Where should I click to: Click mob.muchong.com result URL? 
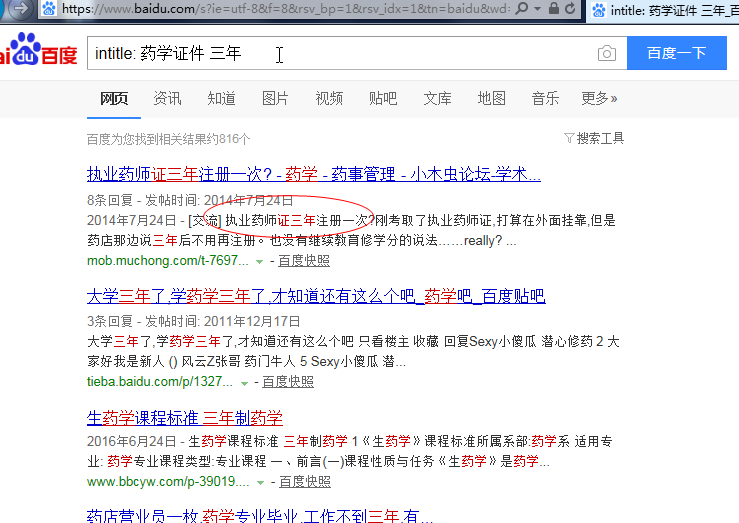tap(168, 261)
